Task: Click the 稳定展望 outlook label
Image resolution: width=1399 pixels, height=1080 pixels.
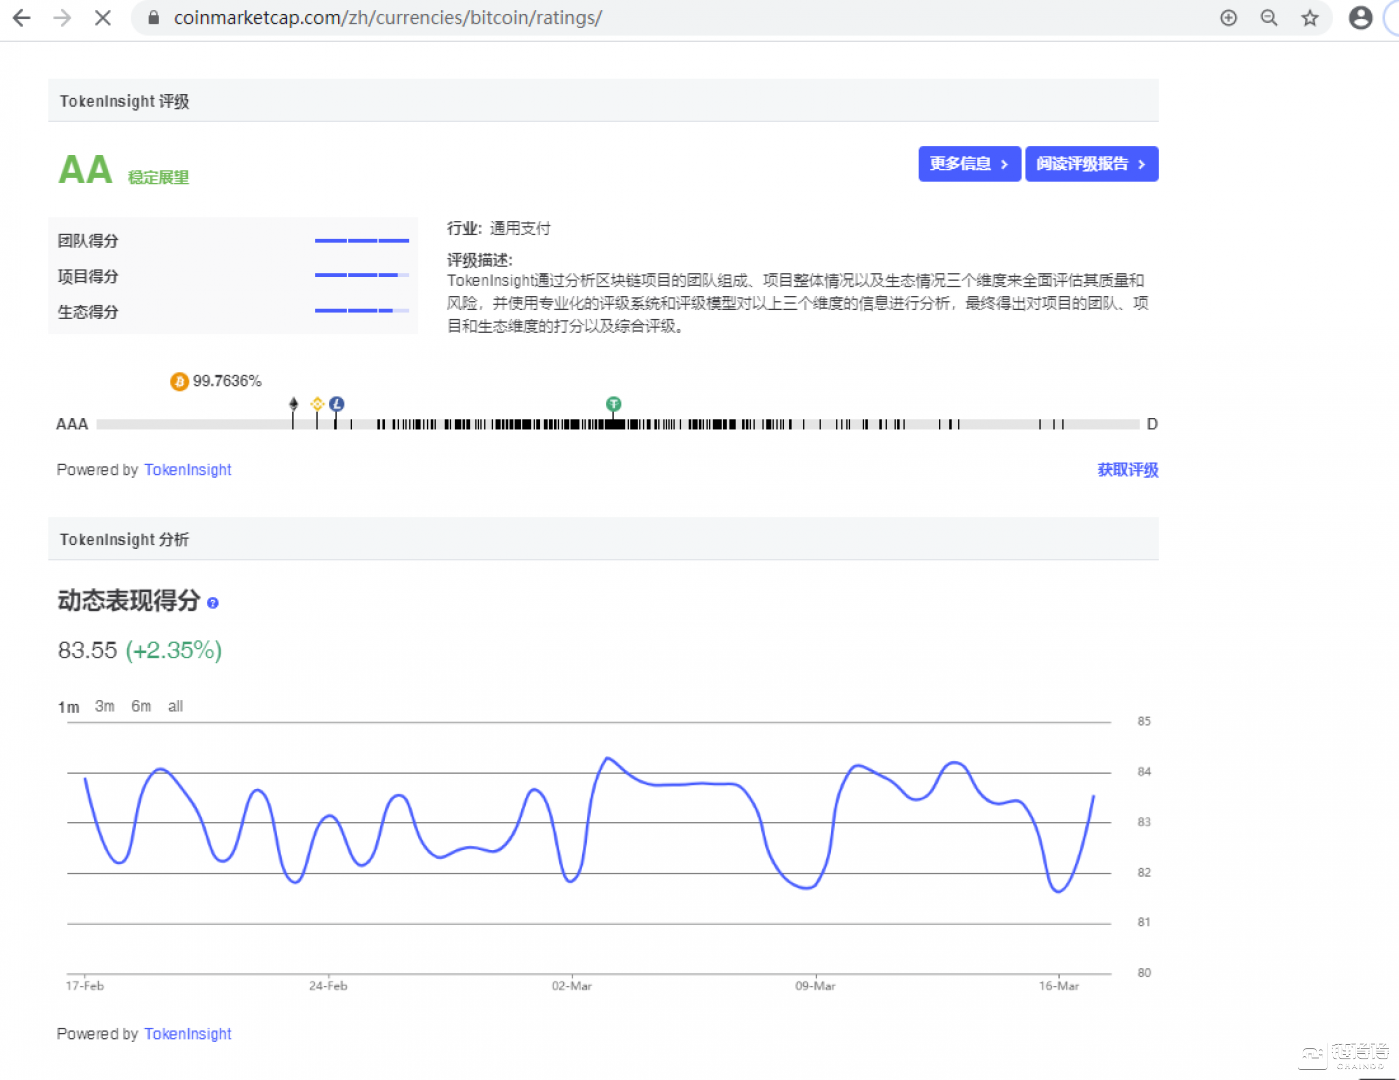Action: pyautogui.click(x=158, y=177)
